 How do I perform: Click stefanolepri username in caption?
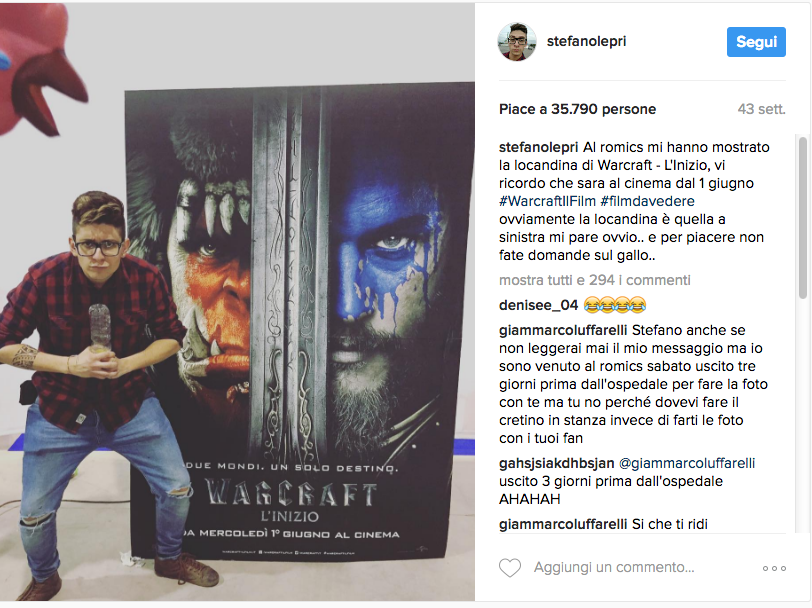click(538, 147)
